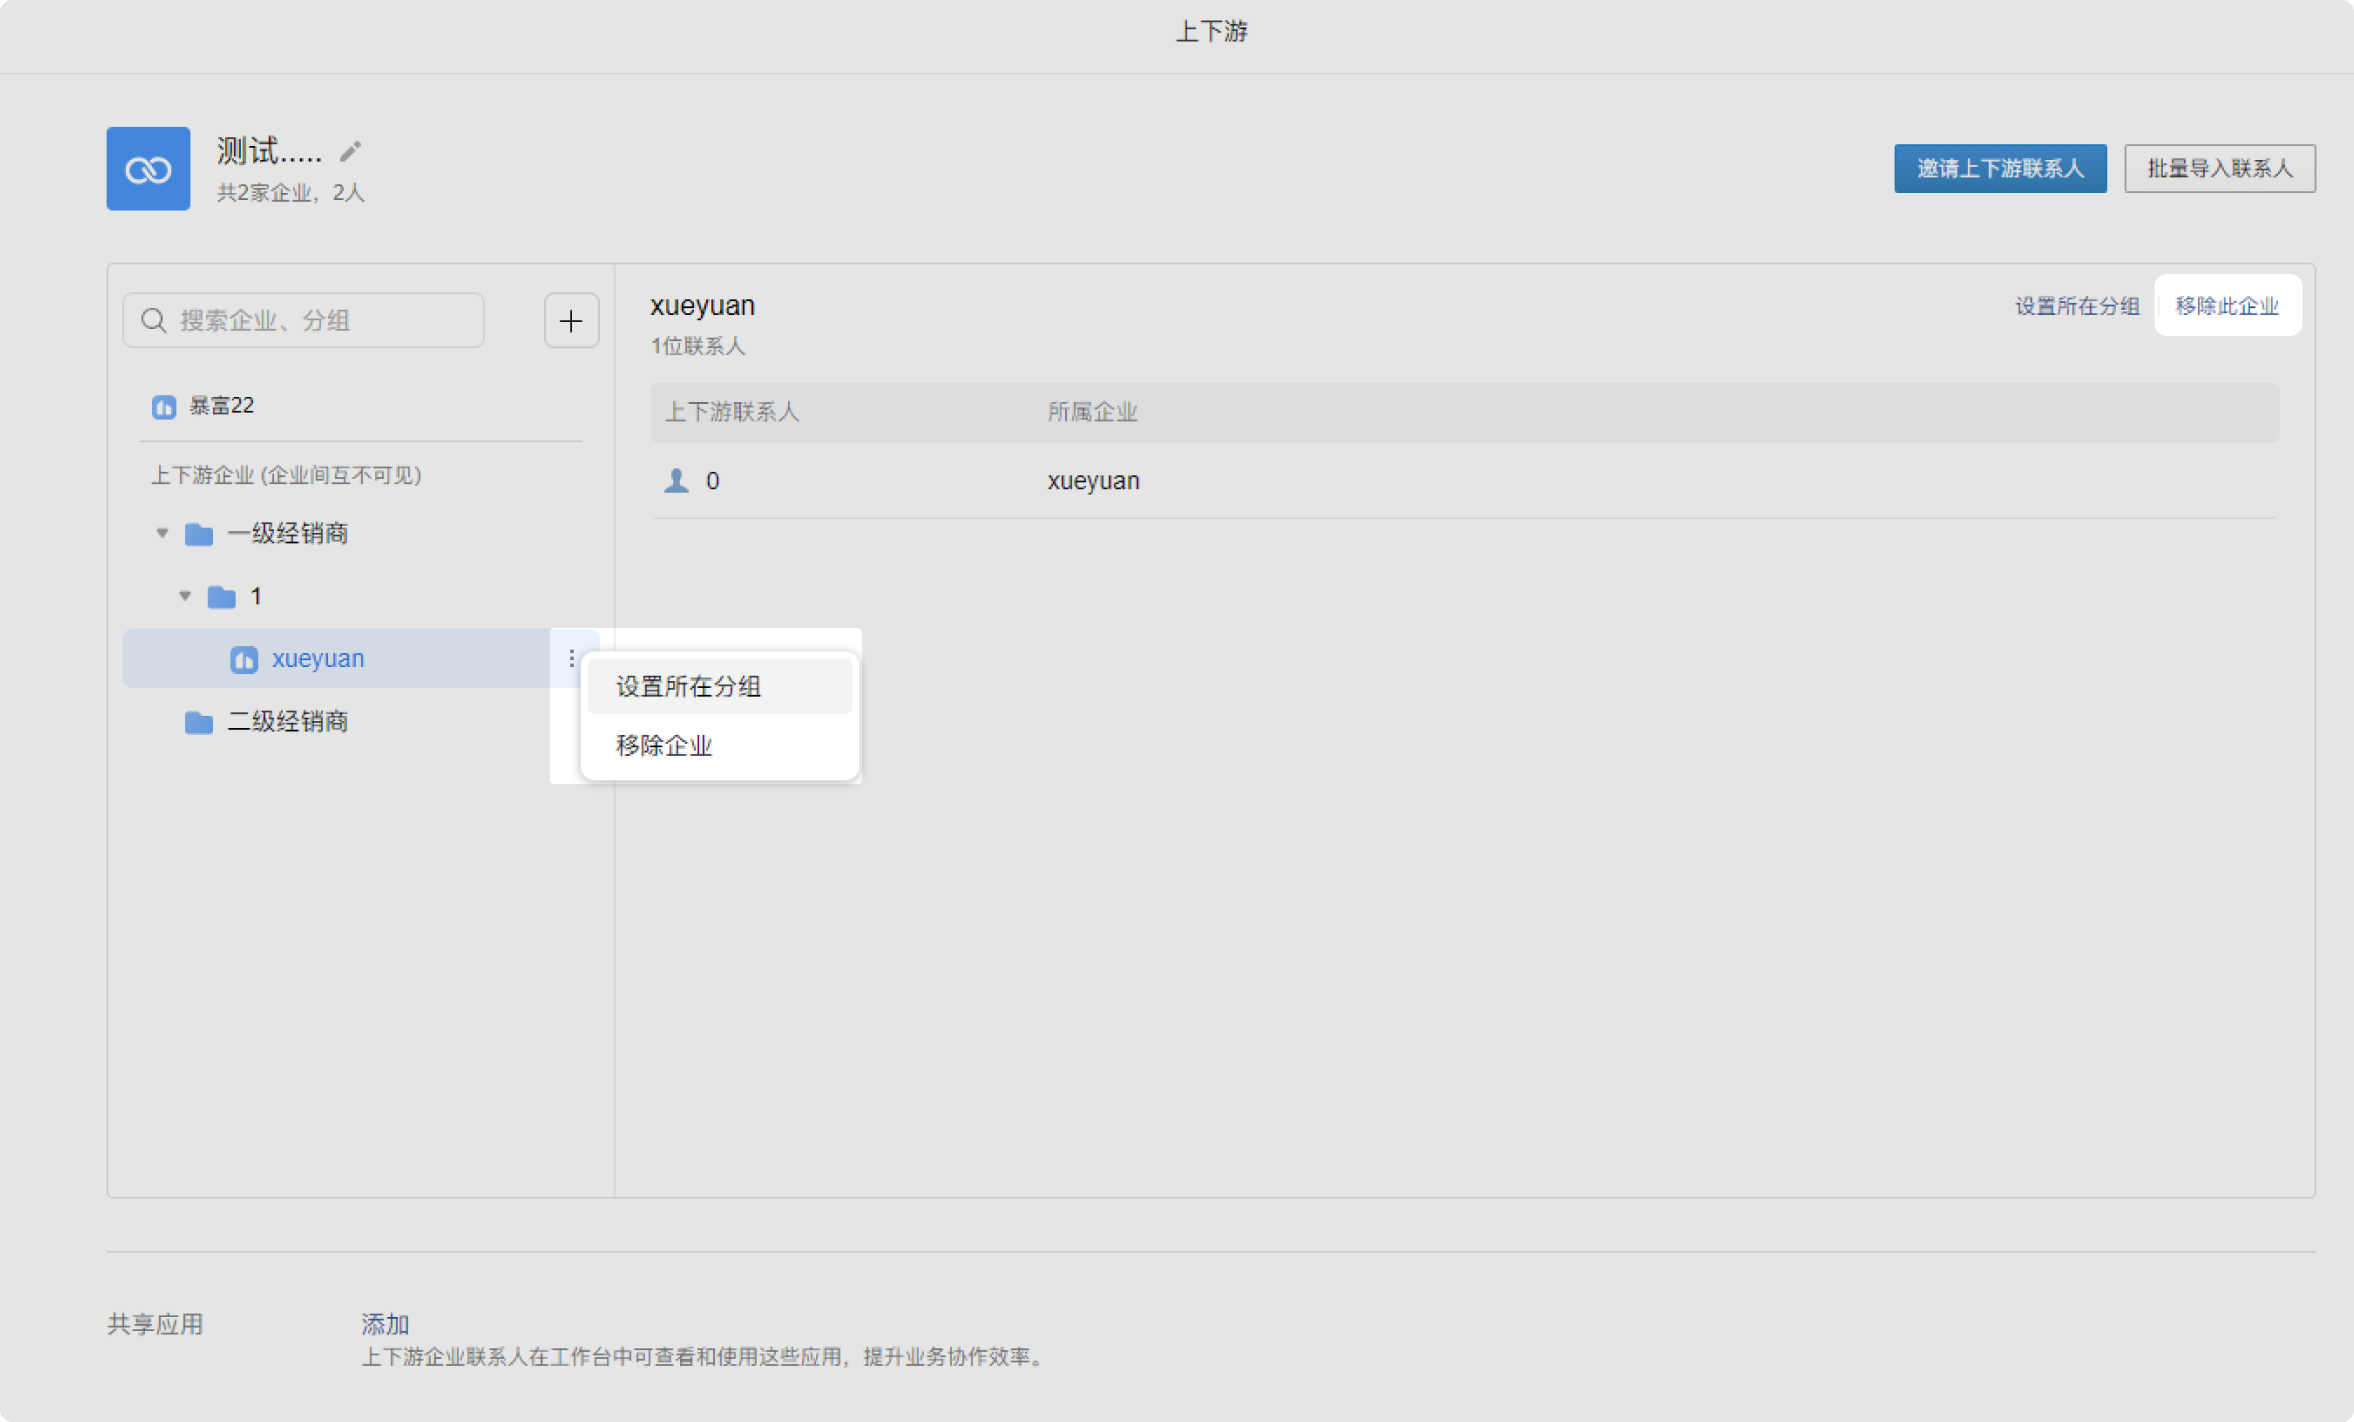The height and width of the screenshot is (1422, 2354).
Task: Click the 上下游企业 (企业间互不可见) label
Action: (286, 475)
